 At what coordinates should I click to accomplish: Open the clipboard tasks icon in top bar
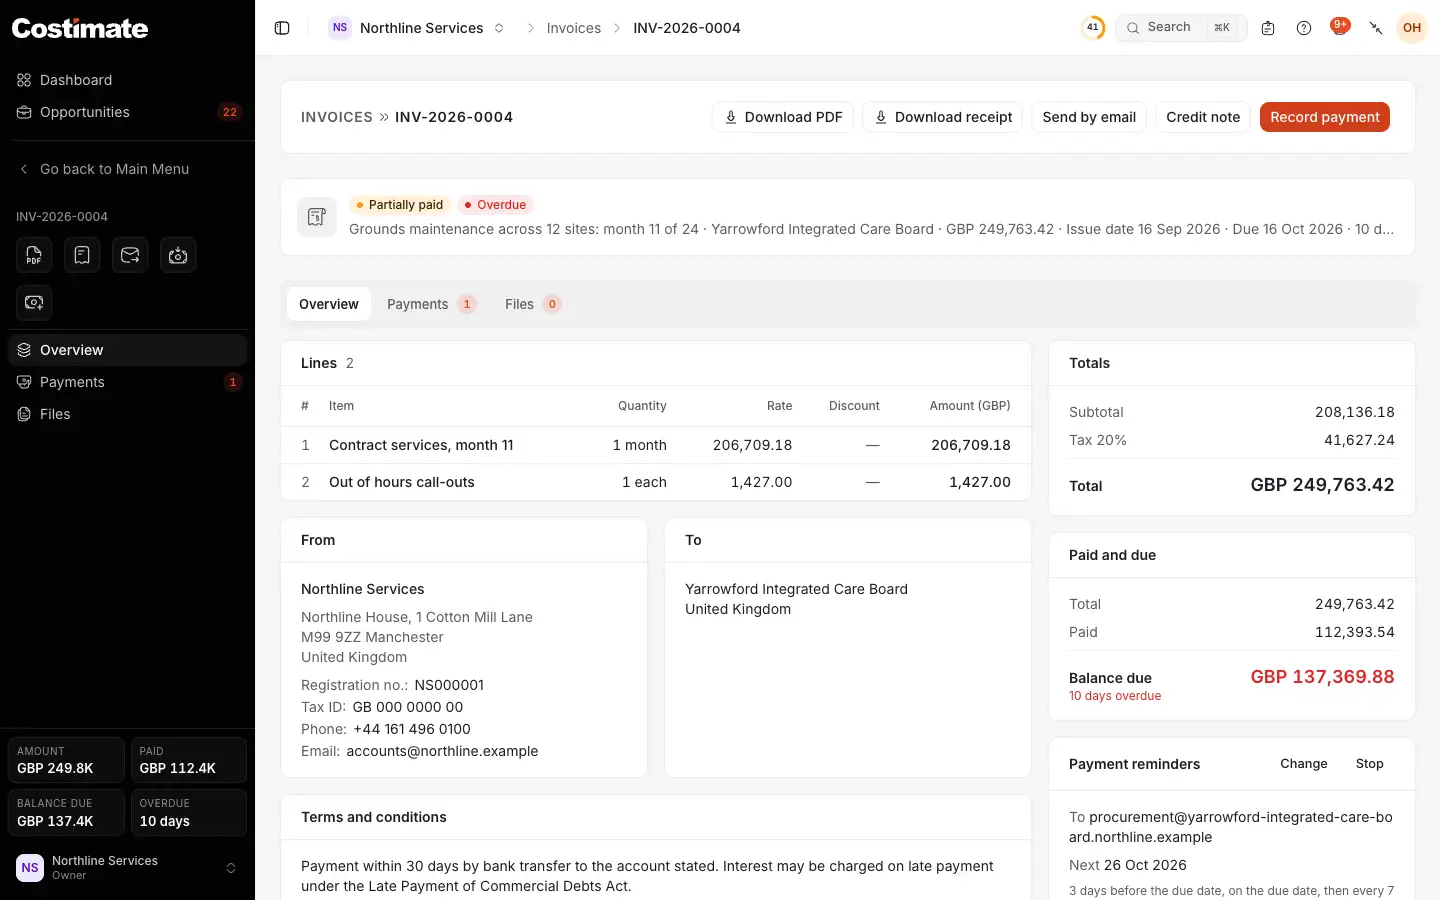tap(1268, 28)
